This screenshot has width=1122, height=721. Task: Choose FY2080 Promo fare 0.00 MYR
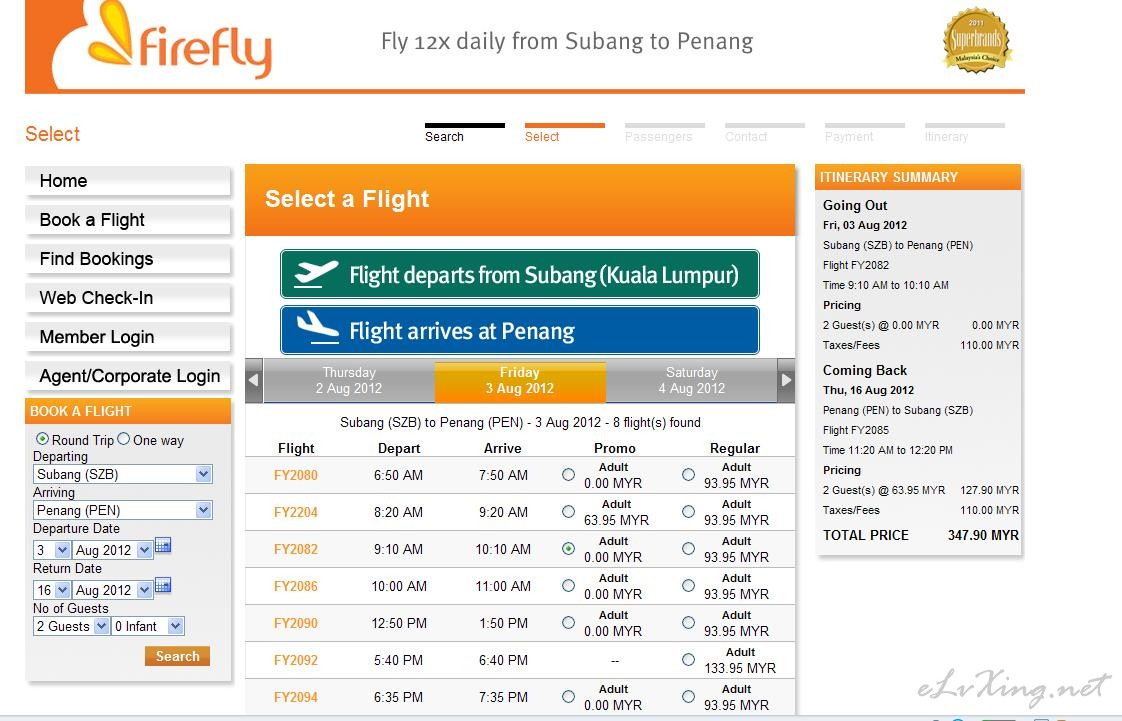coord(568,474)
